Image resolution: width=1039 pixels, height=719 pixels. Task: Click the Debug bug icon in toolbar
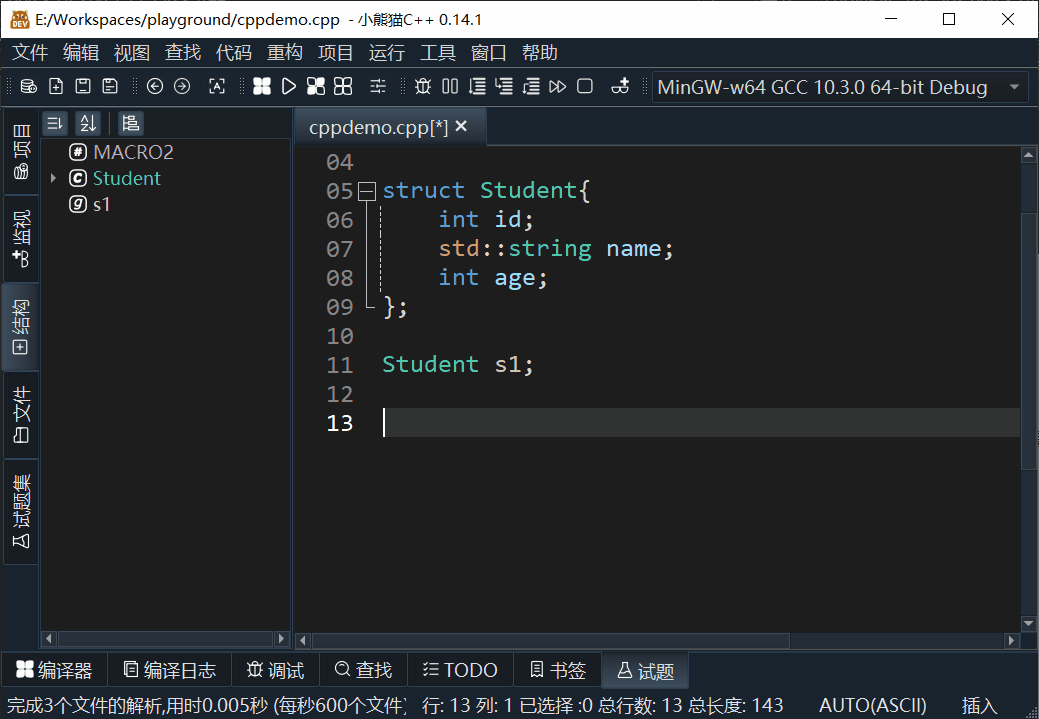click(x=423, y=87)
